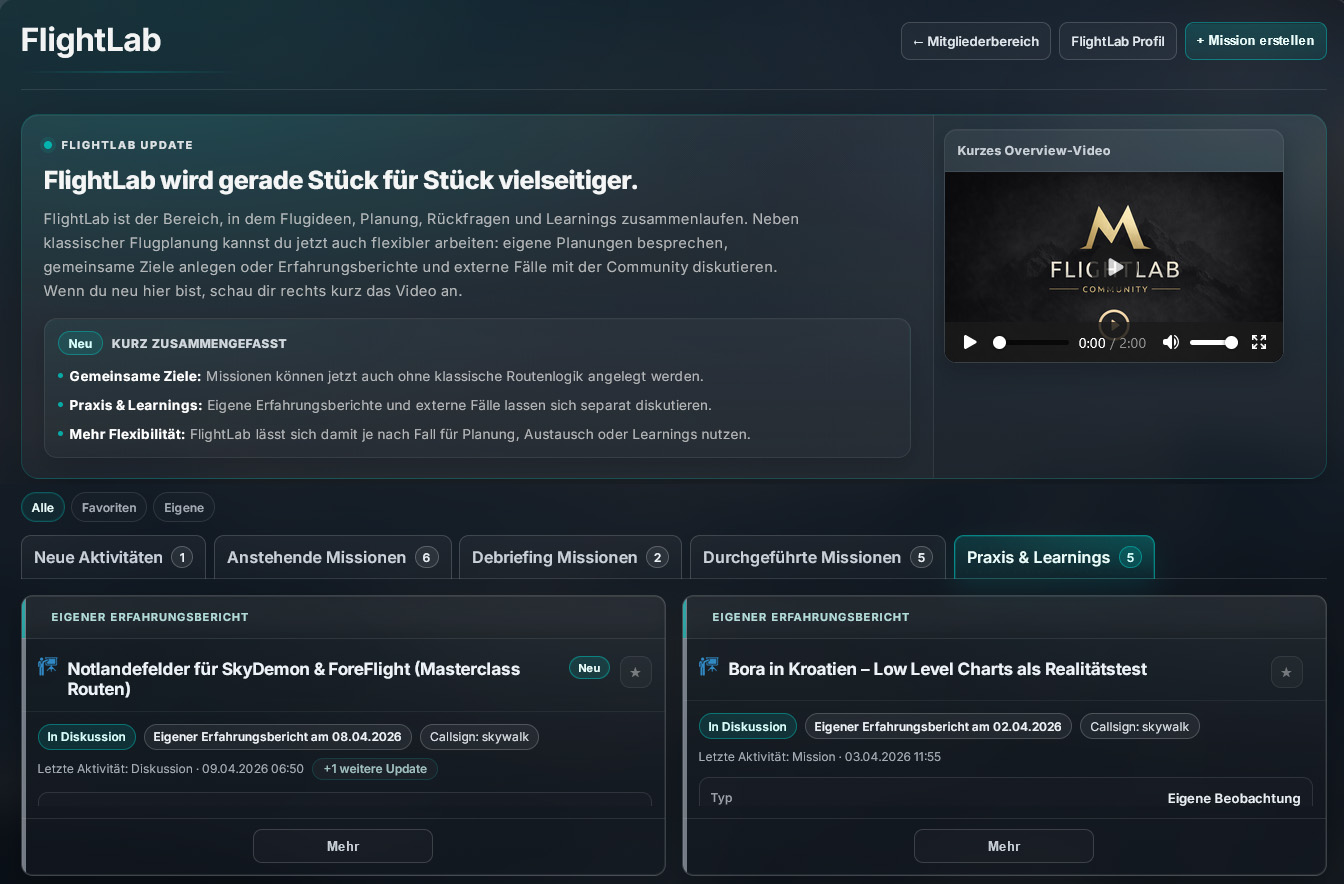This screenshot has width=1344, height=884.
Task: Click the center play overlay on the video
Action: click(x=1113, y=267)
